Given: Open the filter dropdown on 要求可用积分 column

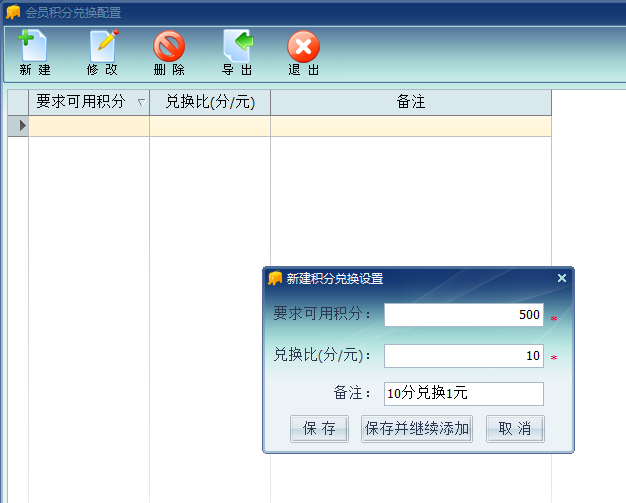Looking at the screenshot, I should [141, 103].
